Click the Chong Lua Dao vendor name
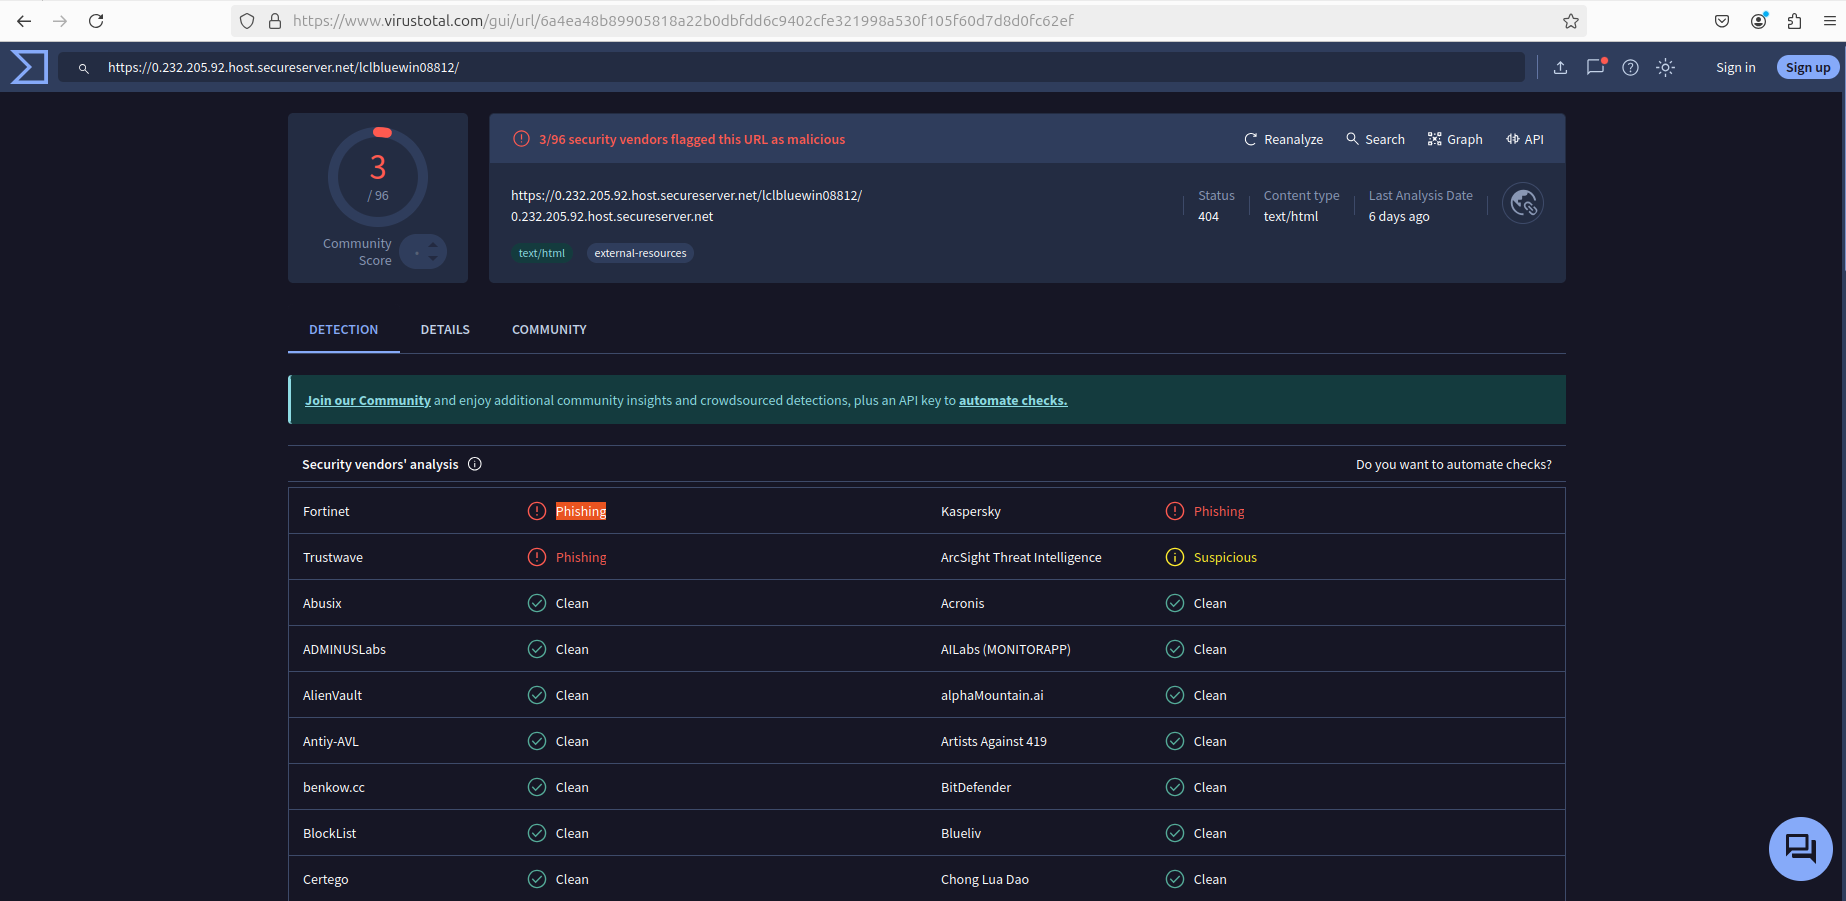 click(985, 879)
